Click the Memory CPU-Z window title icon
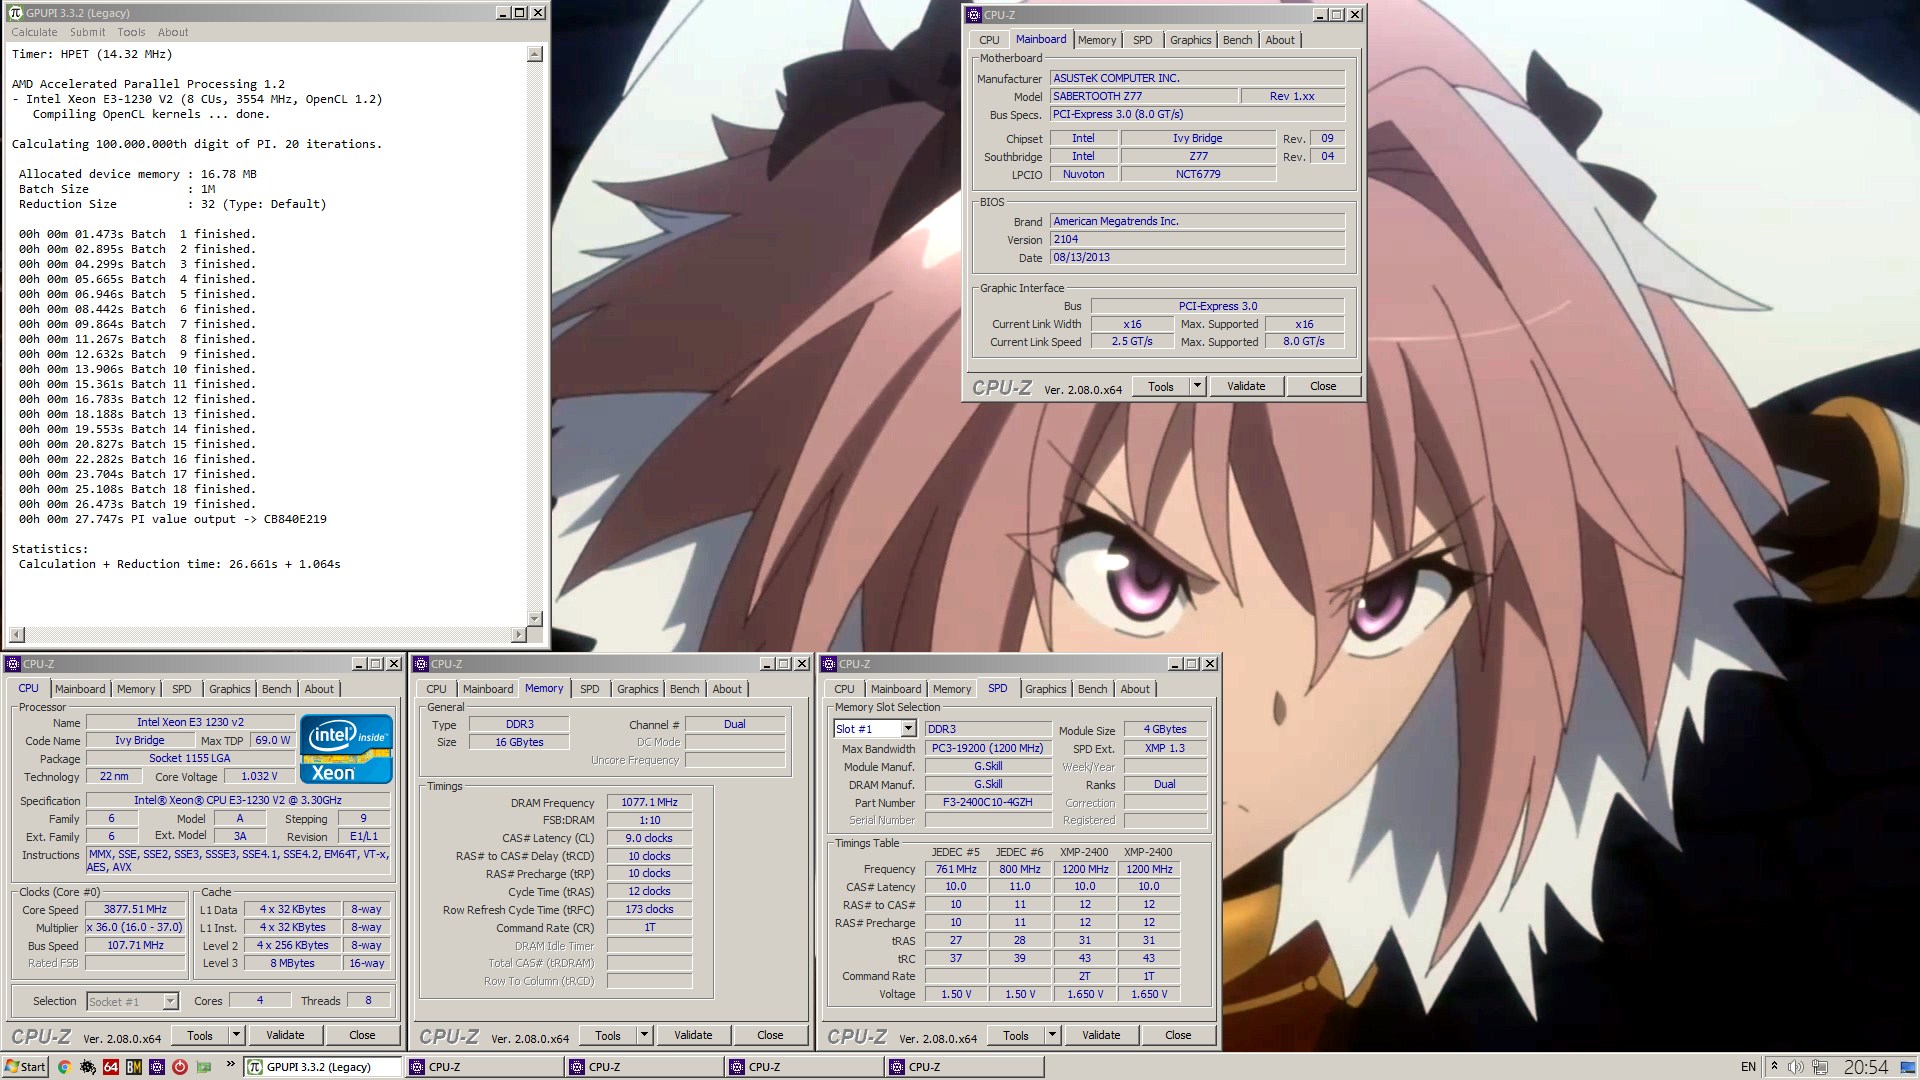 422,664
